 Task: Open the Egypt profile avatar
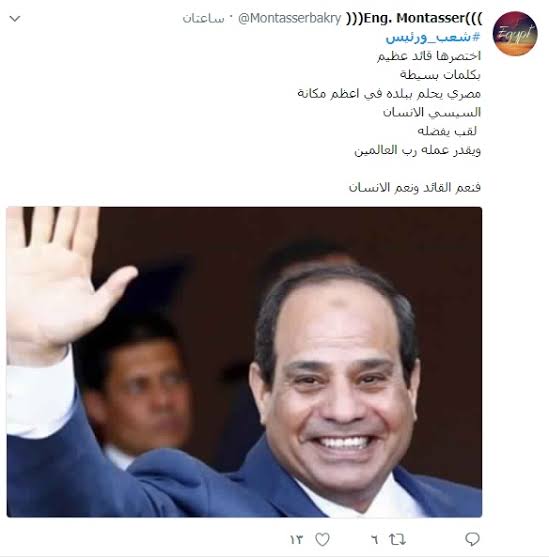515,33
